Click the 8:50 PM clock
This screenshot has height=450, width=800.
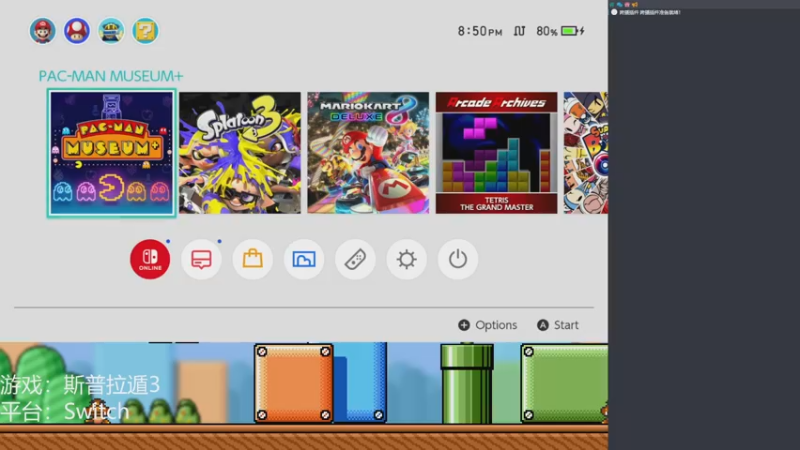click(x=480, y=31)
